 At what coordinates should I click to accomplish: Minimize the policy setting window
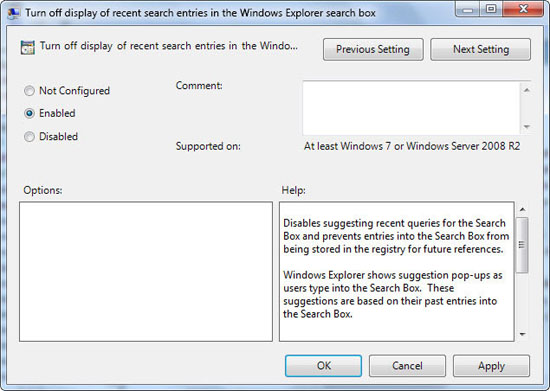click(468, 9)
